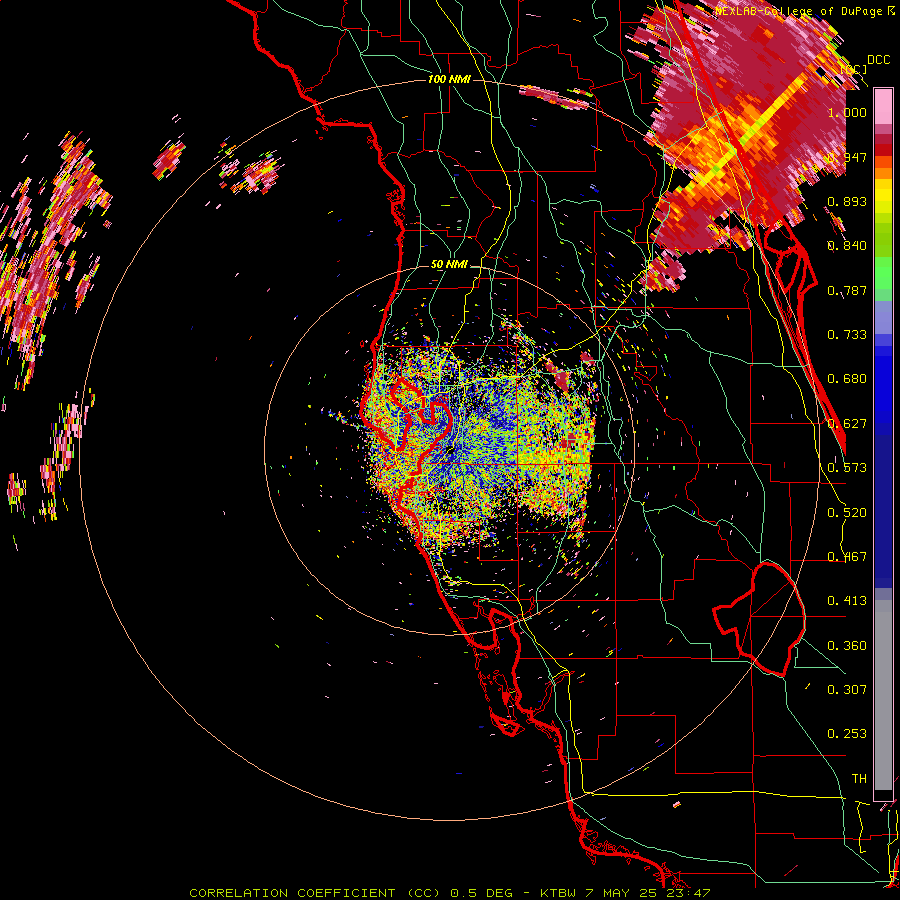Click the 0.840 value on the color scale

tap(847, 246)
